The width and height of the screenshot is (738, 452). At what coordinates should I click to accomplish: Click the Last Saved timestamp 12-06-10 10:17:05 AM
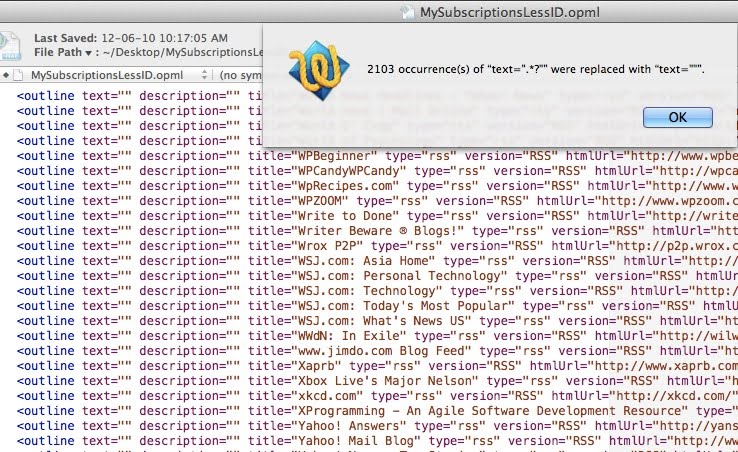[165, 38]
